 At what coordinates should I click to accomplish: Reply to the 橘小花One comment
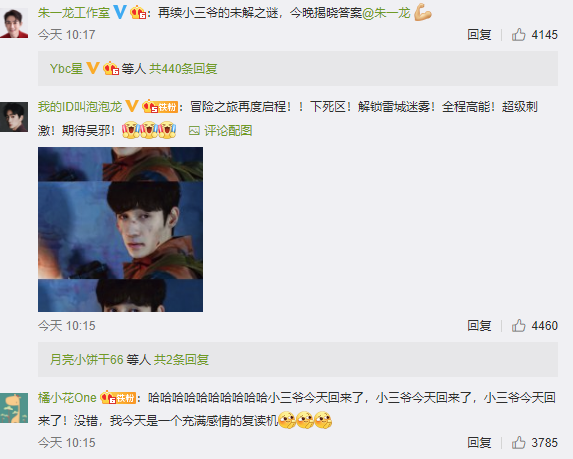pos(479,443)
